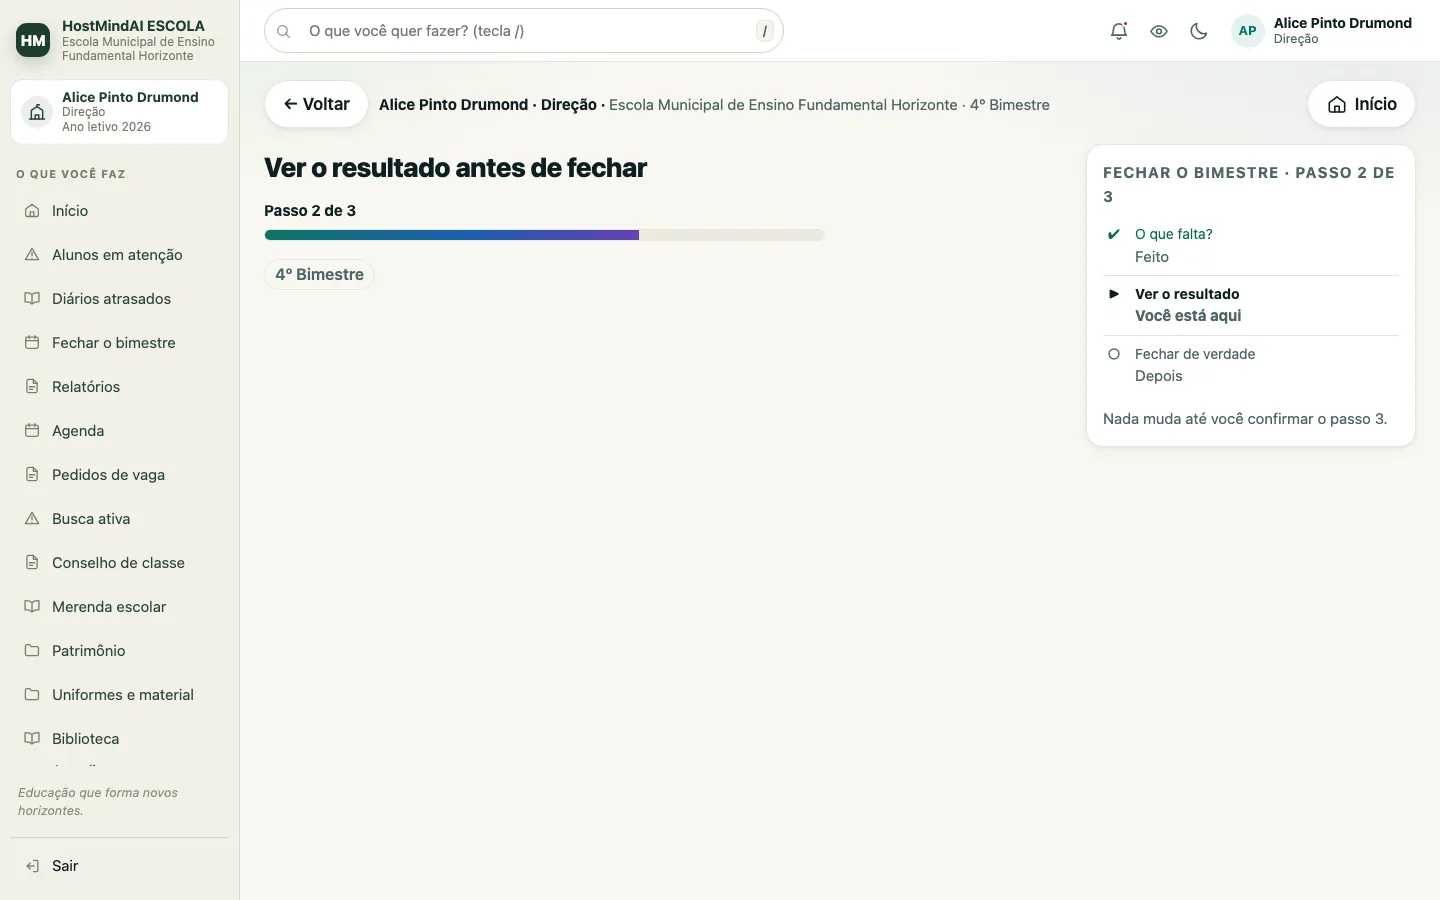
Task: Click the note 'Nada muda até você confirmar o passo 3.'
Action: pyautogui.click(x=1245, y=419)
